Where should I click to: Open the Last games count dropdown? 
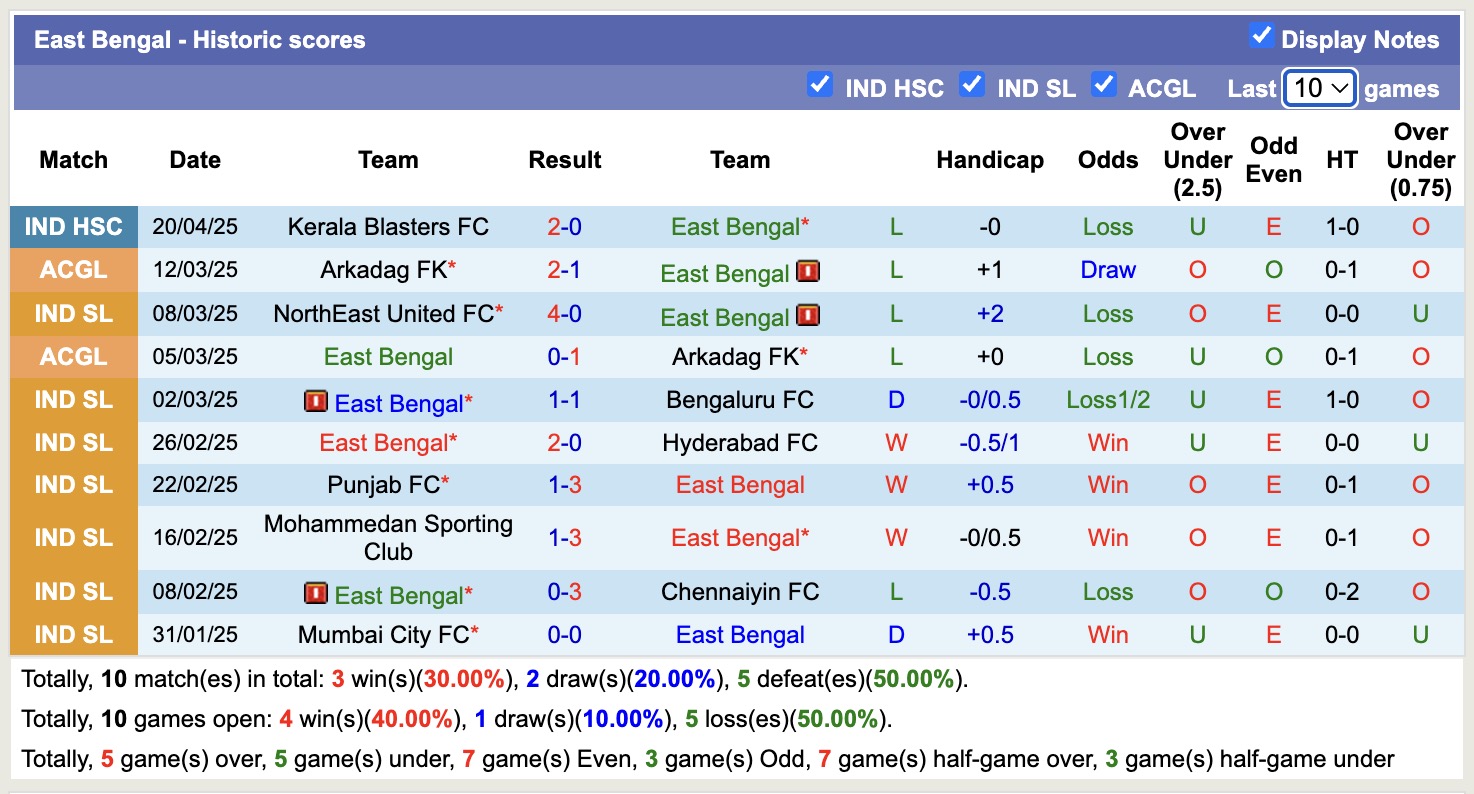pyautogui.click(x=1320, y=88)
